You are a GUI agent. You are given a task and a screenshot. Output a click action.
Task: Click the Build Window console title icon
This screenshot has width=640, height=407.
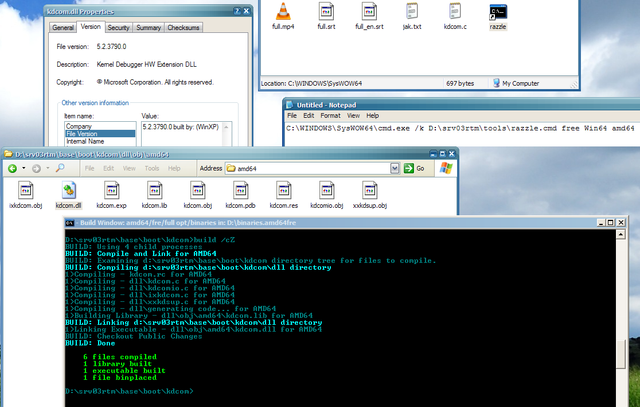pyautogui.click(x=70, y=223)
